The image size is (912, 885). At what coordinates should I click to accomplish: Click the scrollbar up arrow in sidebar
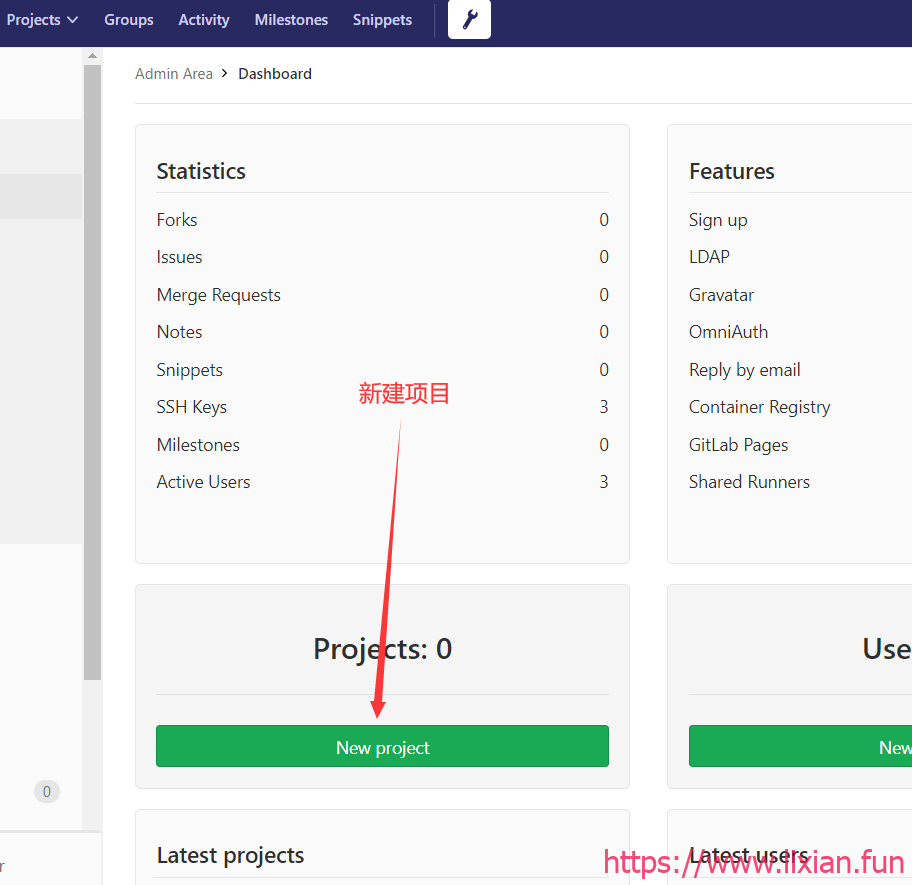pos(92,55)
